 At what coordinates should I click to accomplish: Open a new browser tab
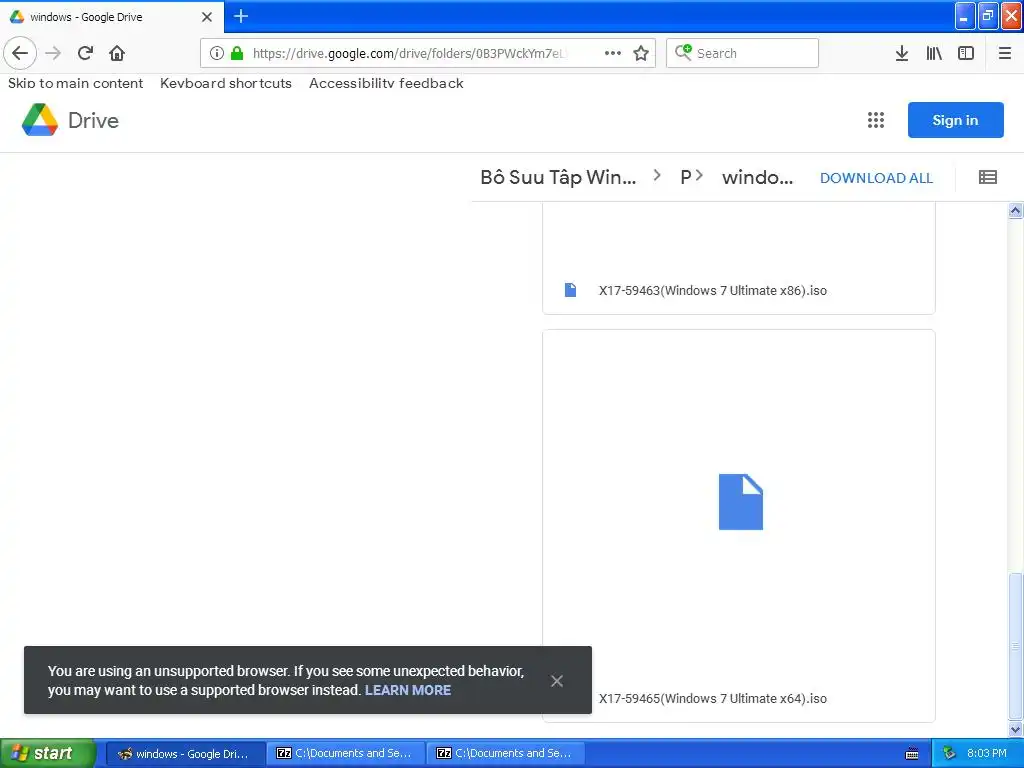tap(241, 16)
